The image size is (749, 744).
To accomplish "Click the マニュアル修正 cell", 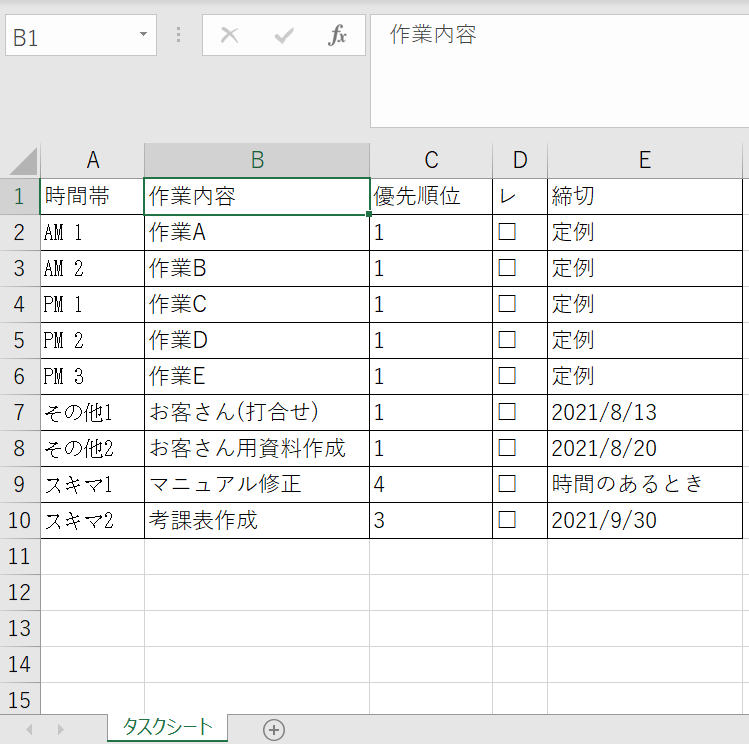I will [257, 484].
